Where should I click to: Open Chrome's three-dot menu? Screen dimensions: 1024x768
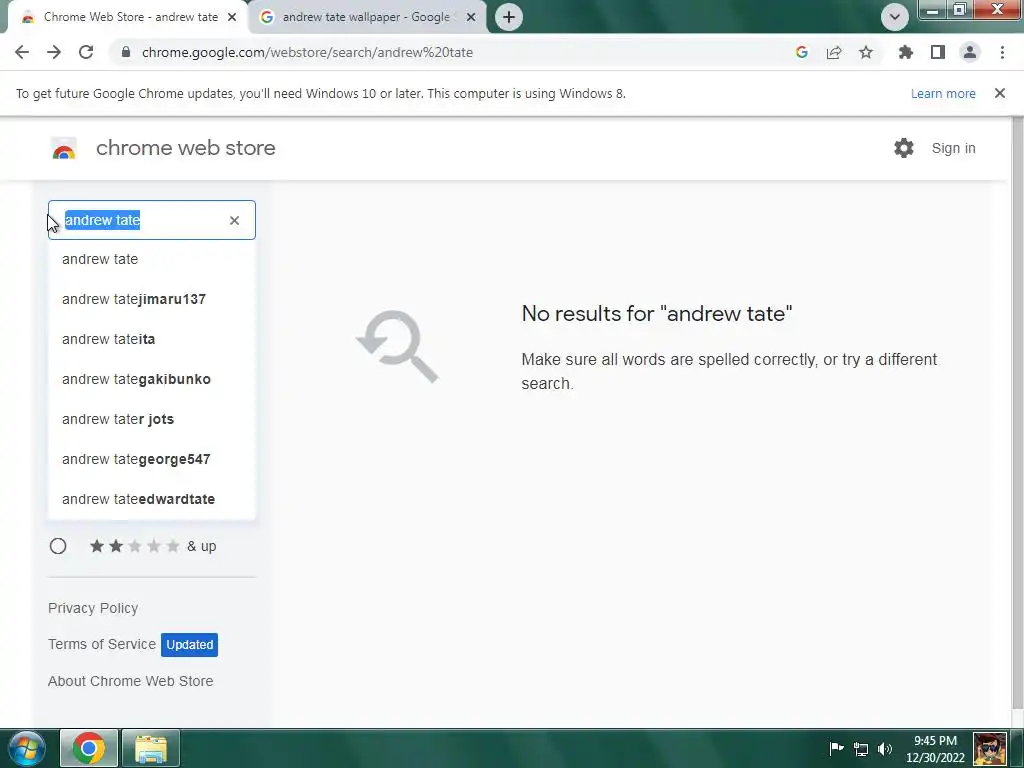1002,52
